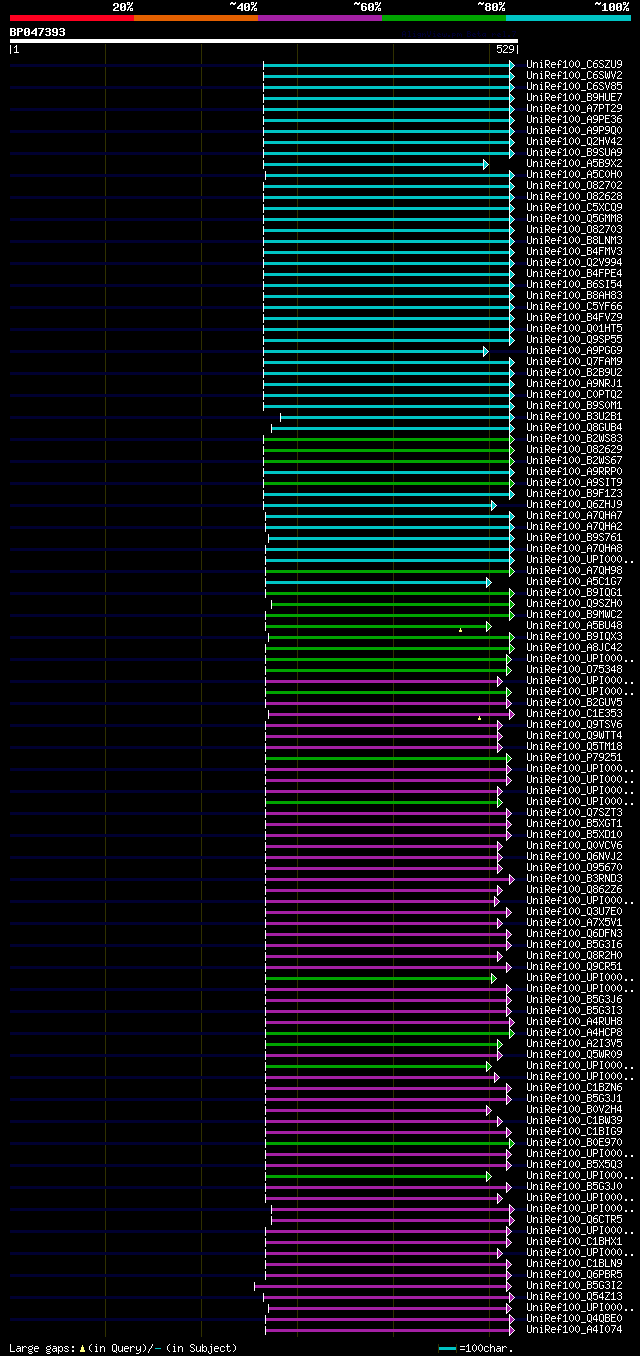The height and width of the screenshot is (1356, 640).
Task: Click label UniRef100_B5X5Q3
Action: click(x=574, y=1164)
